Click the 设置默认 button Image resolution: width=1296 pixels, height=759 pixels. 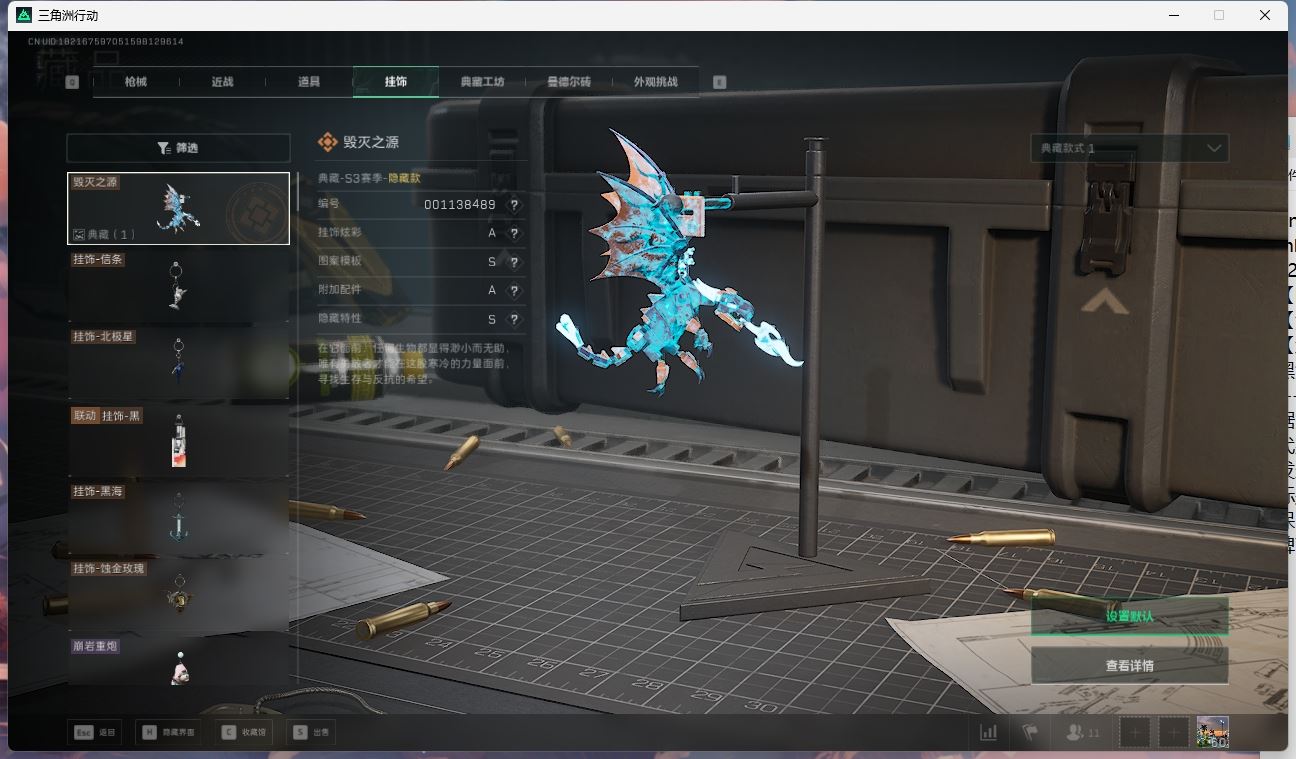pyautogui.click(x=1129, y=617)
